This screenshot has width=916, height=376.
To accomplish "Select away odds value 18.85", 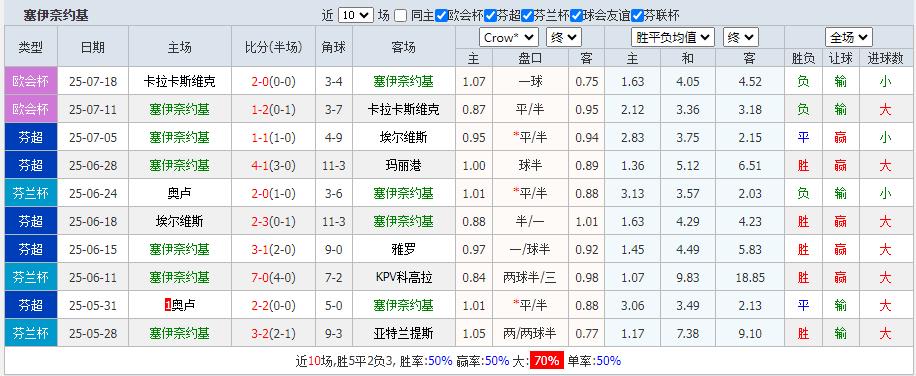I will click(750, 277).
